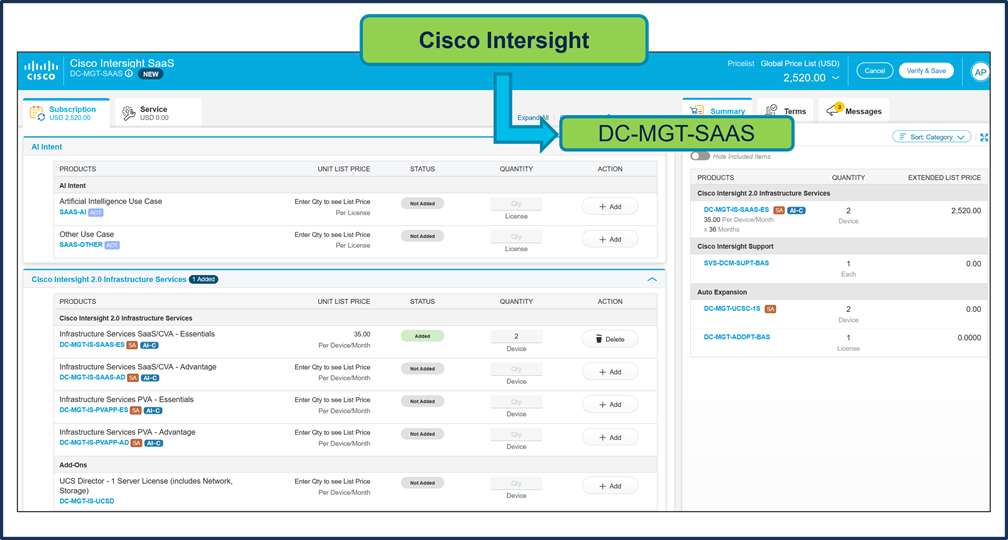Open SAAS-OTHER product link
1008x540 pixels.
point(81,245)
